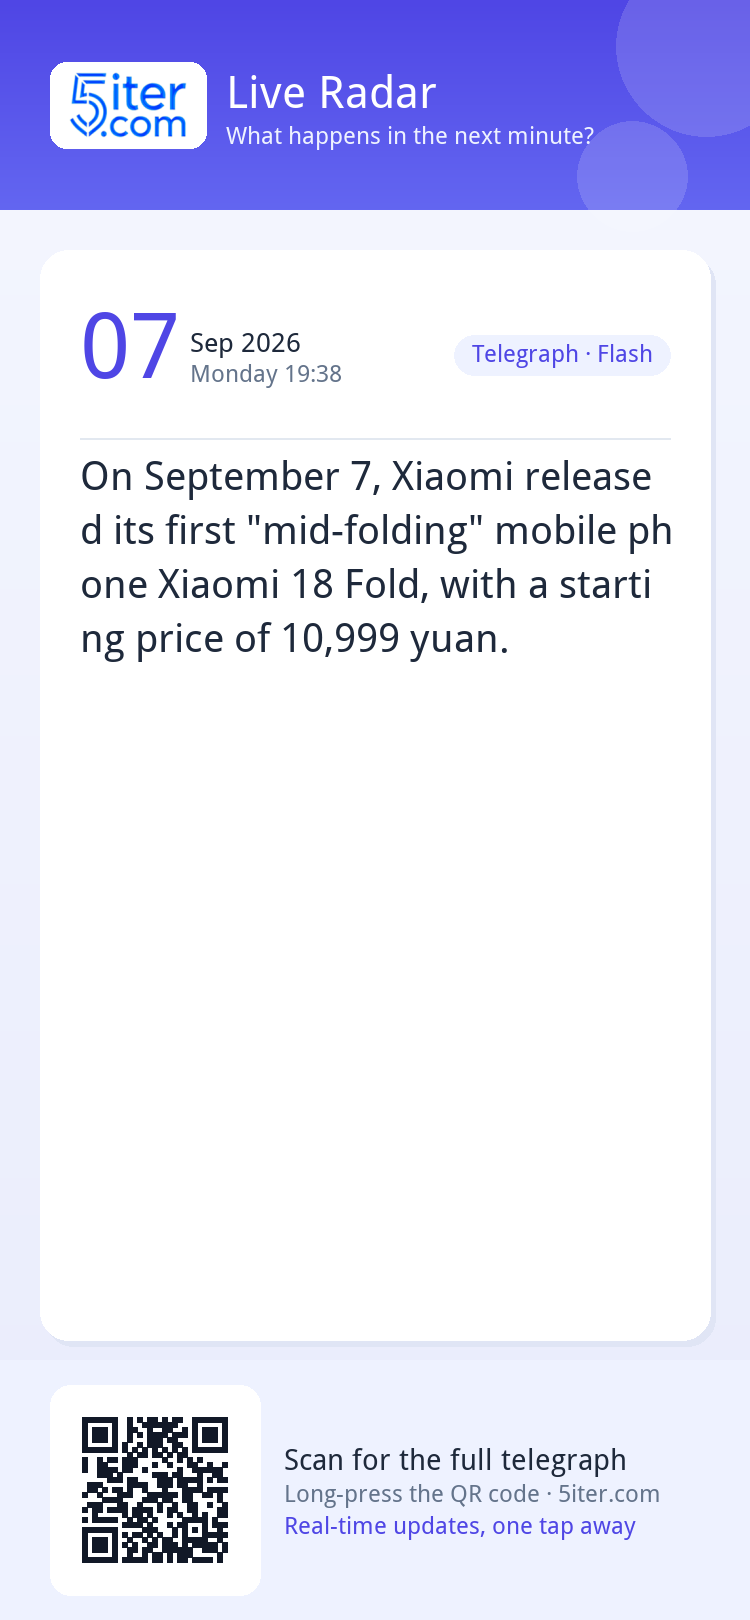Viewport: 750px width, 1620px height.
Task: Click the 'Long-press the QR code' hint
Action: pyautogui.click(x=412, y=1494)
